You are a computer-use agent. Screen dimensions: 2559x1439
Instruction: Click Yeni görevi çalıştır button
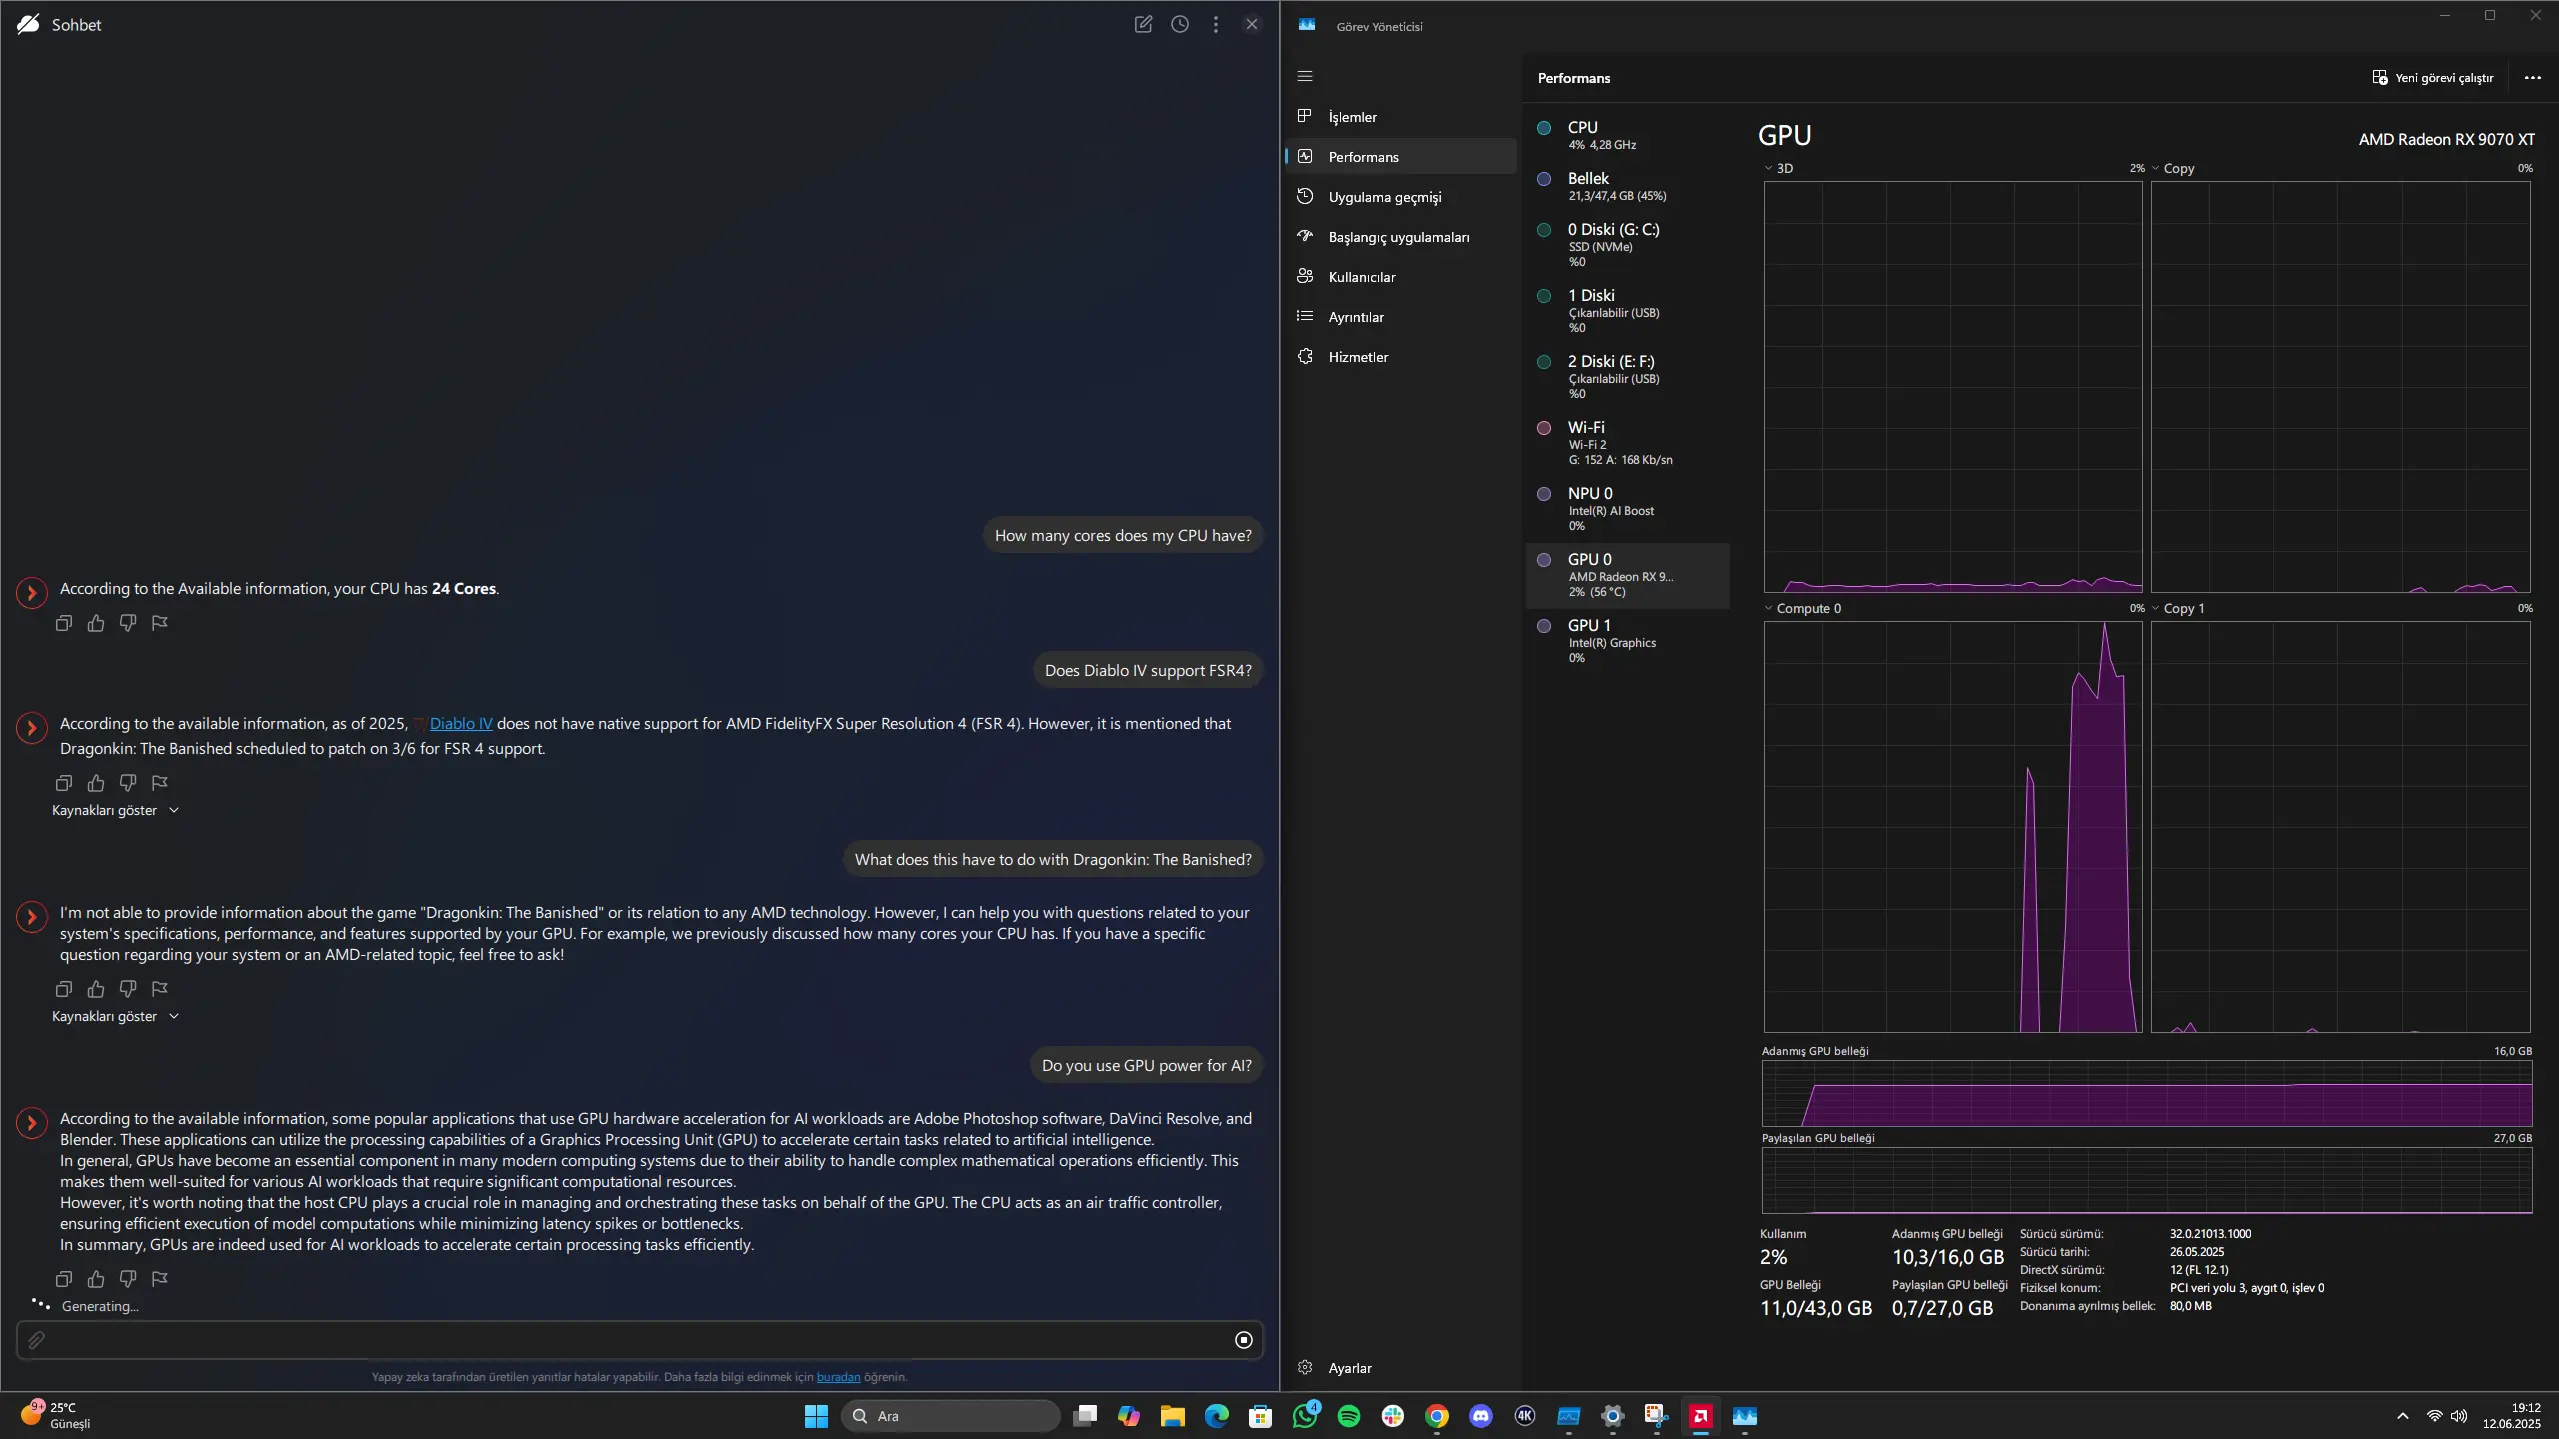[x=2432, y=78]
